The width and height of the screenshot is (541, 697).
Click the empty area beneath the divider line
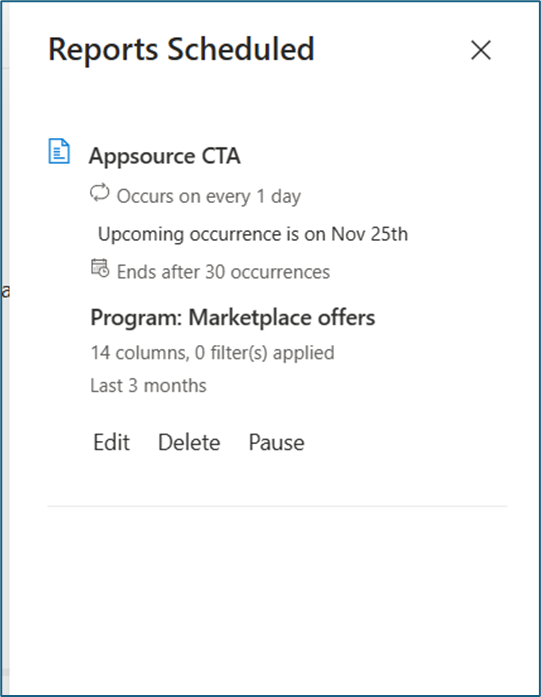coord(277,598)
